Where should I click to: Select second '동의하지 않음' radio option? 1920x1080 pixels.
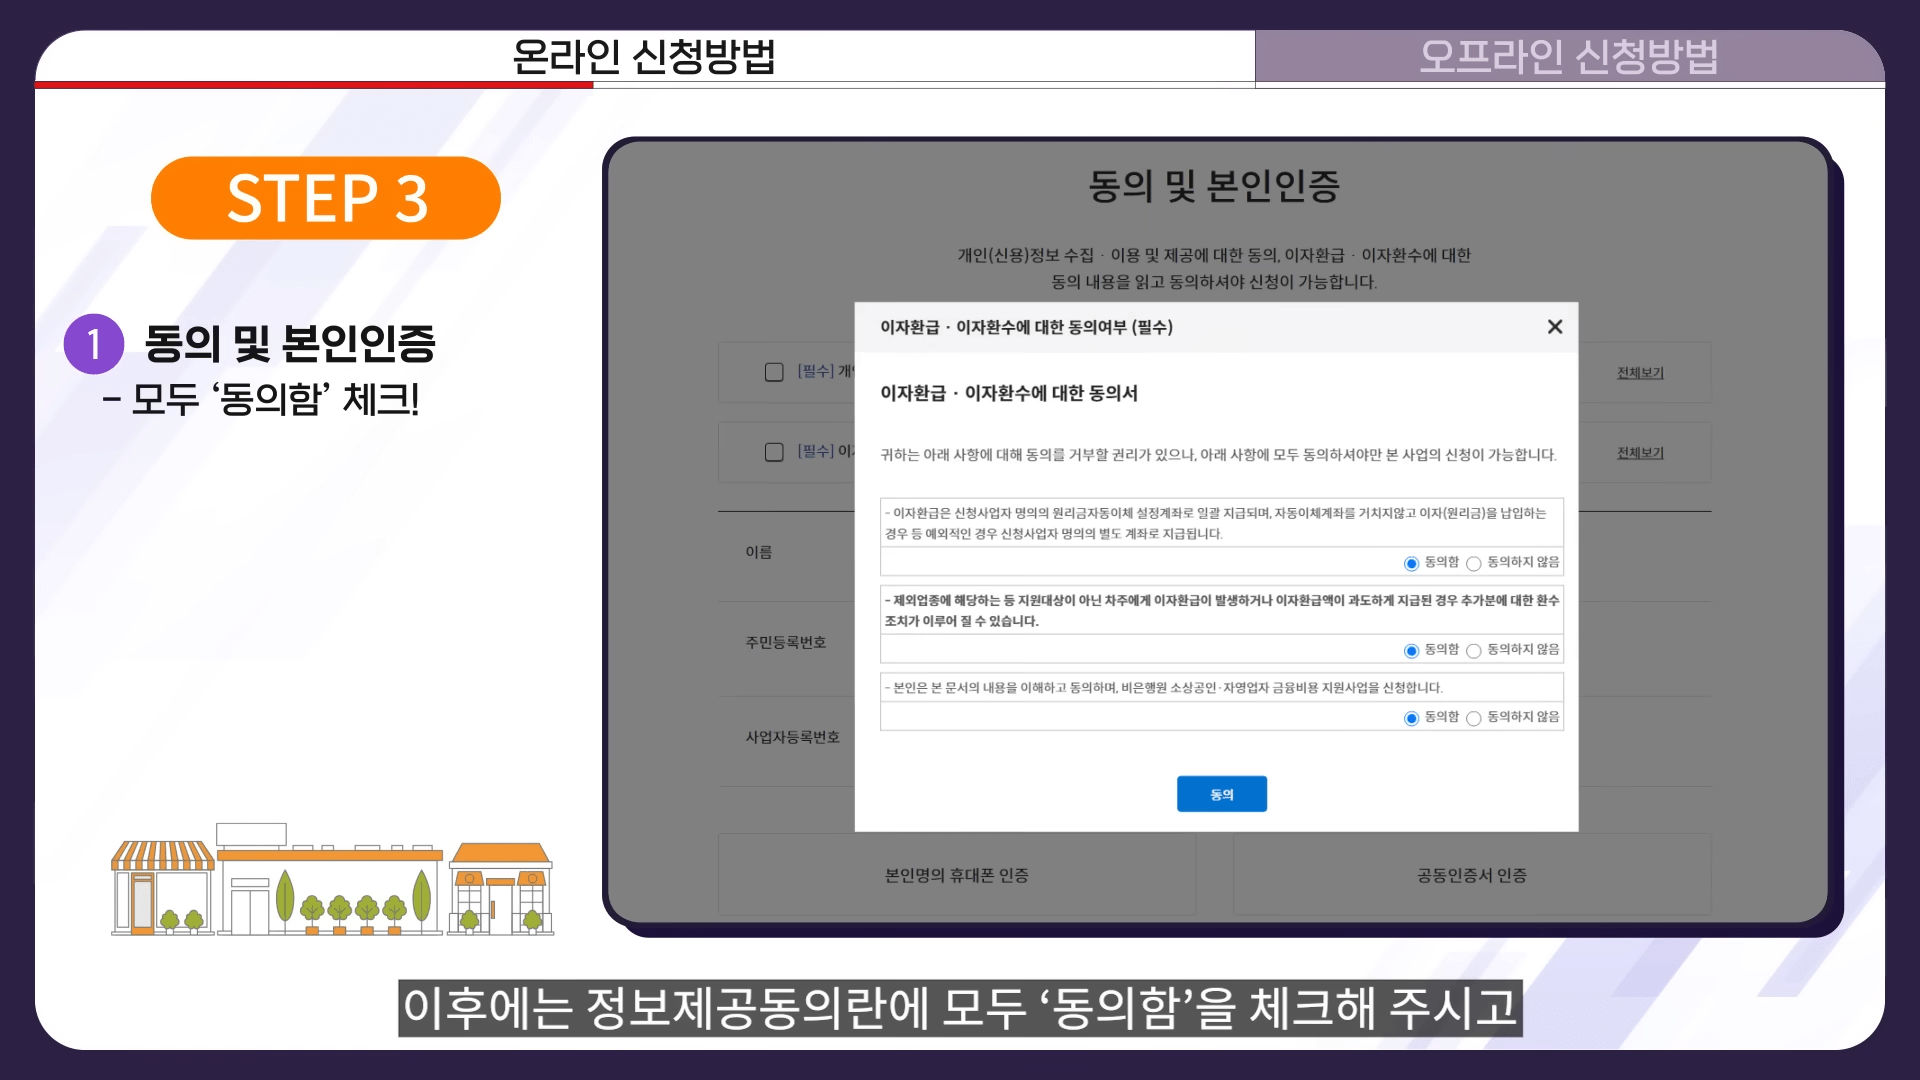1473,651
